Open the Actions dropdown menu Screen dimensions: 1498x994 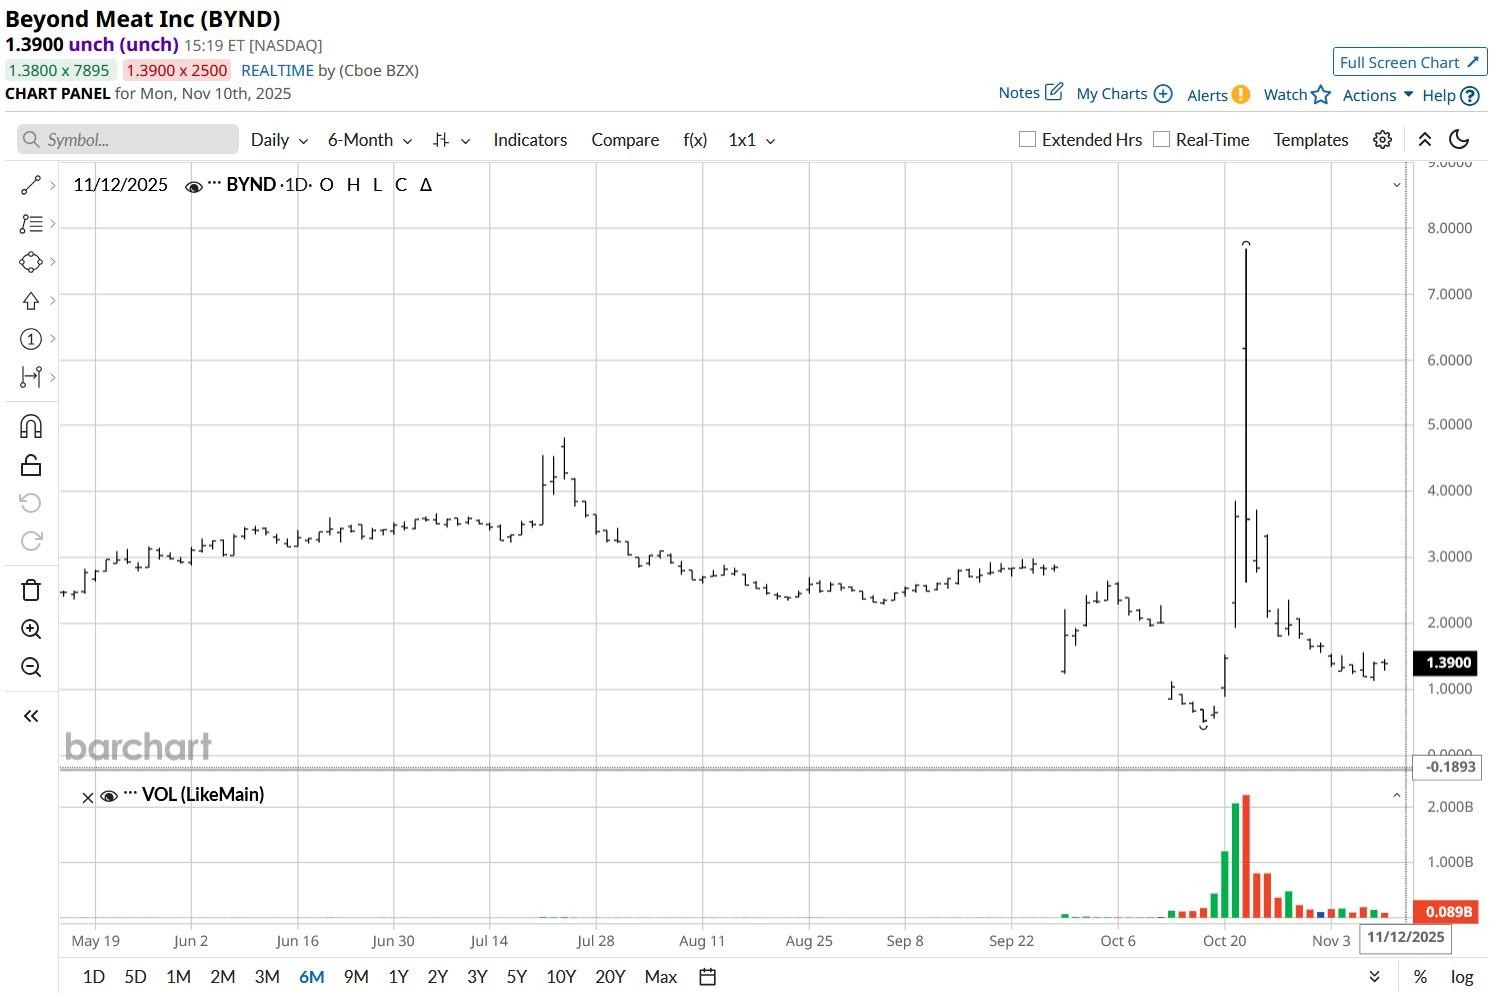click(x=1378, y=95)
